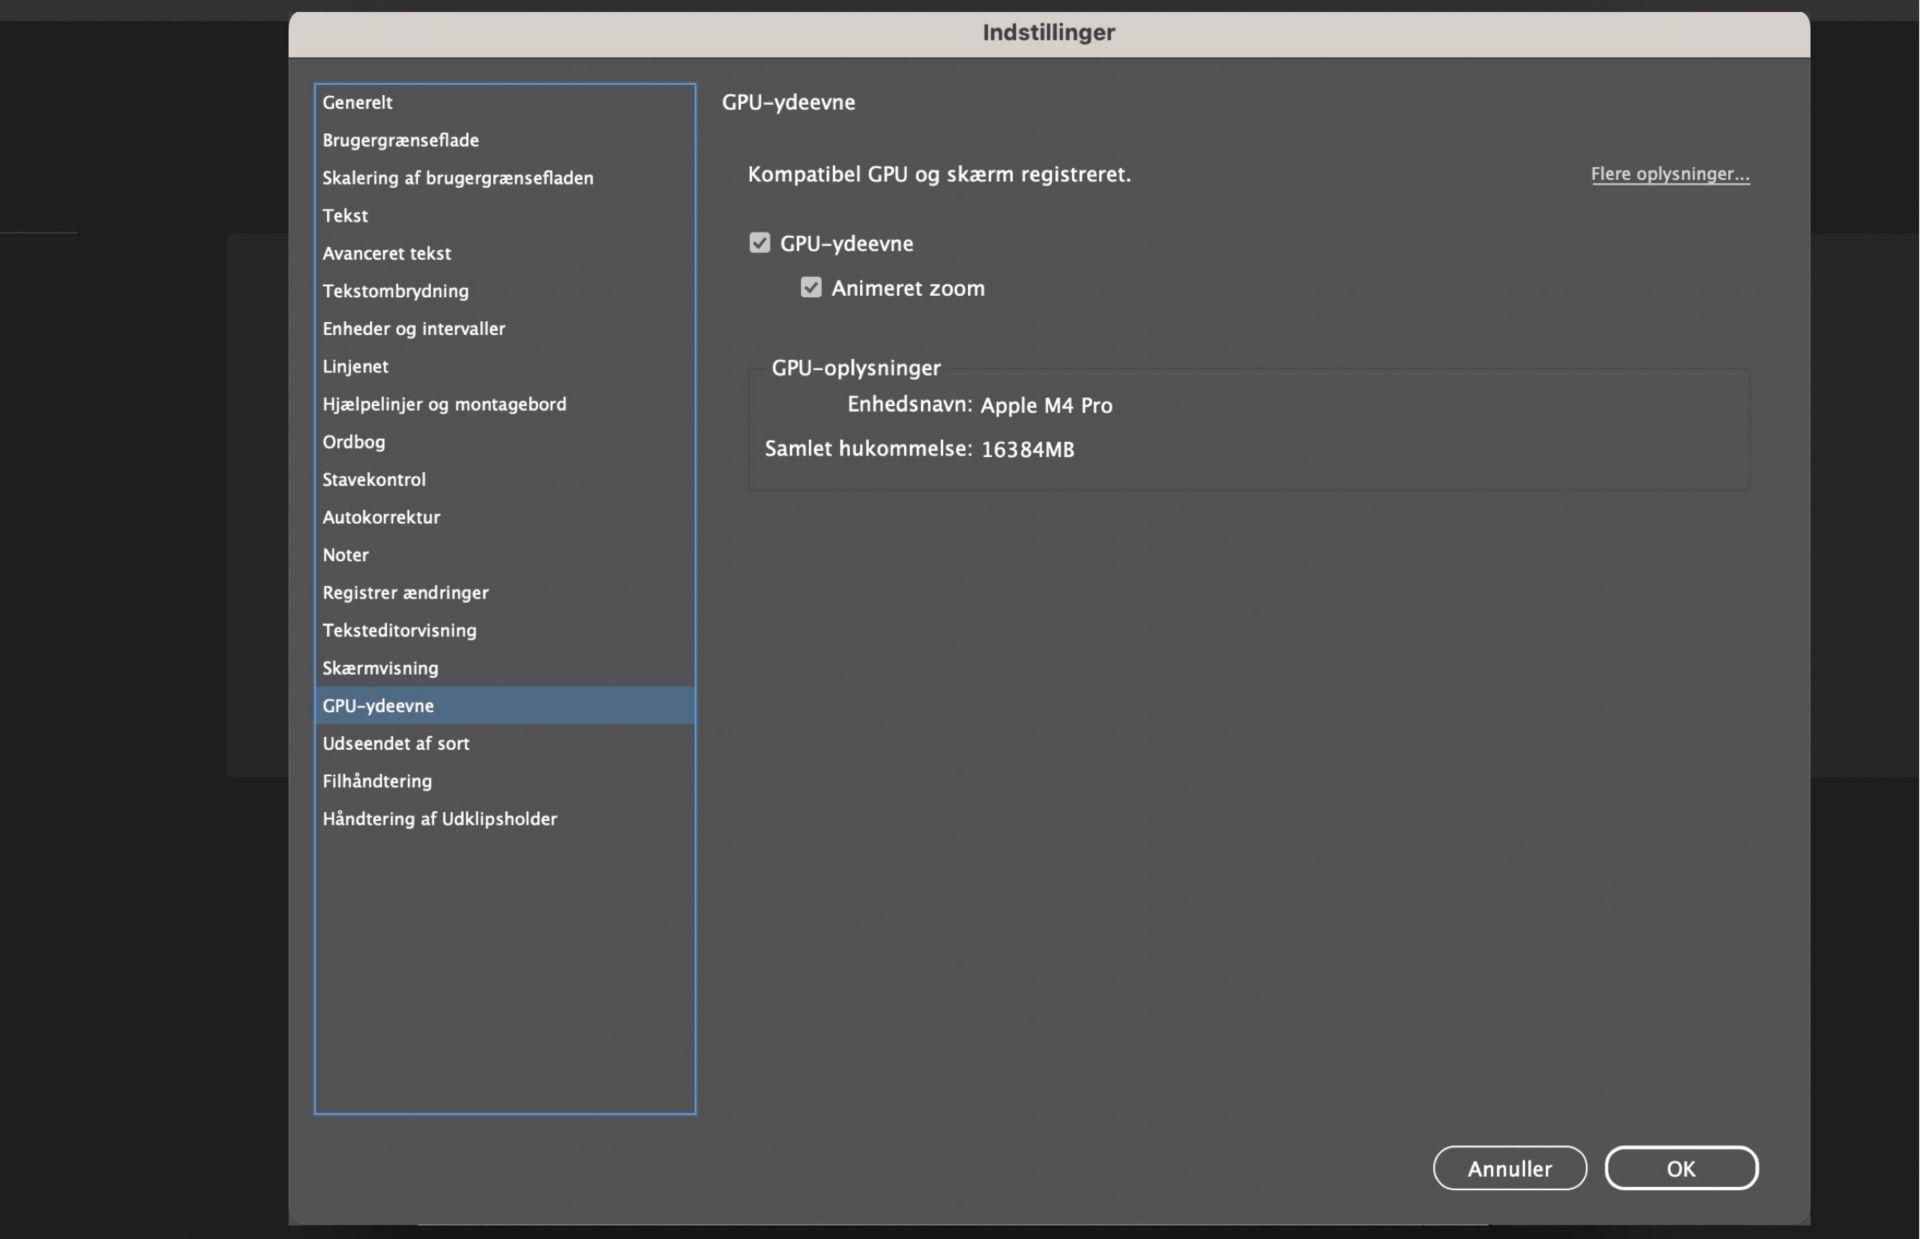The height and width of the screenshot is (1239, 1920).
Task: Uncheck the GPU-ydeevne checkbox
Action: pyautogui.click(x=760, y=243)
